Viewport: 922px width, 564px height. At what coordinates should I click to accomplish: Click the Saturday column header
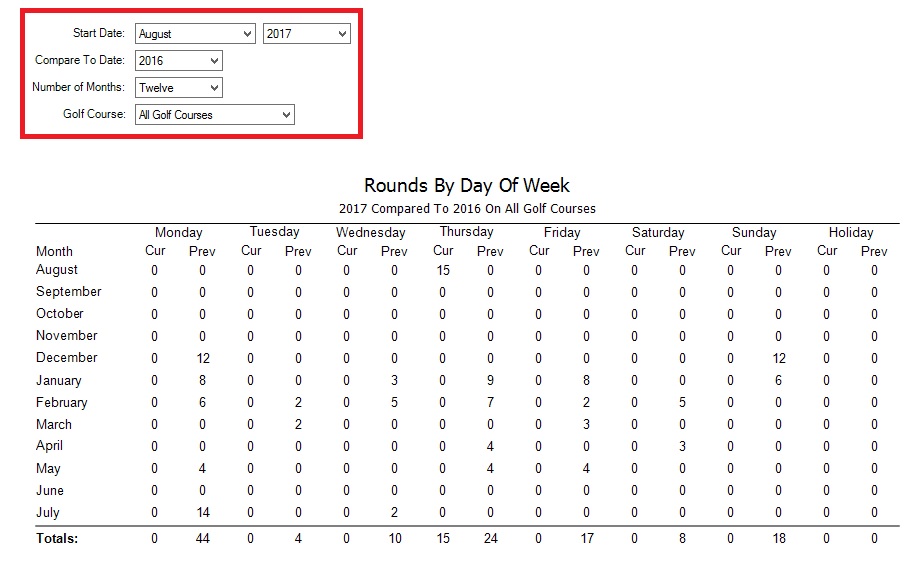[x=658, y=233]
